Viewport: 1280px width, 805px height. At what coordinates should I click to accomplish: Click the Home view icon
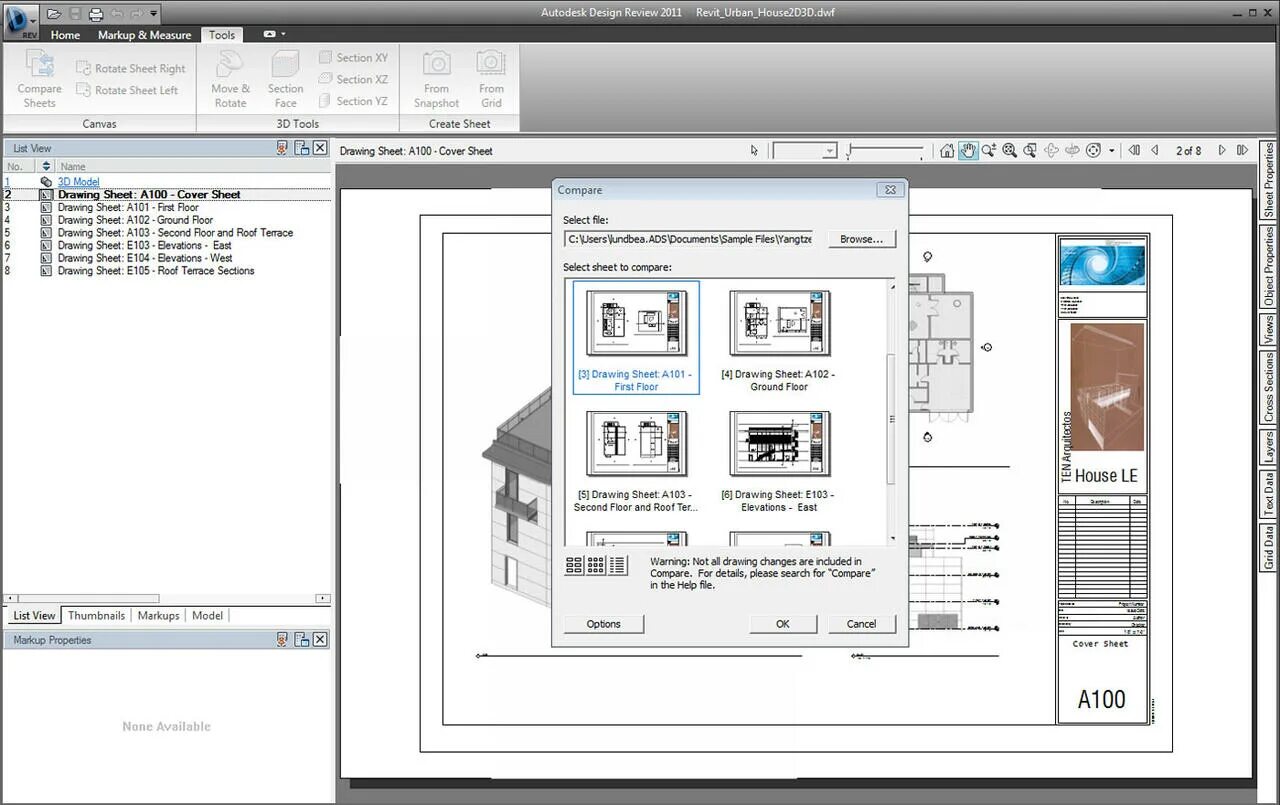point(947,151)
